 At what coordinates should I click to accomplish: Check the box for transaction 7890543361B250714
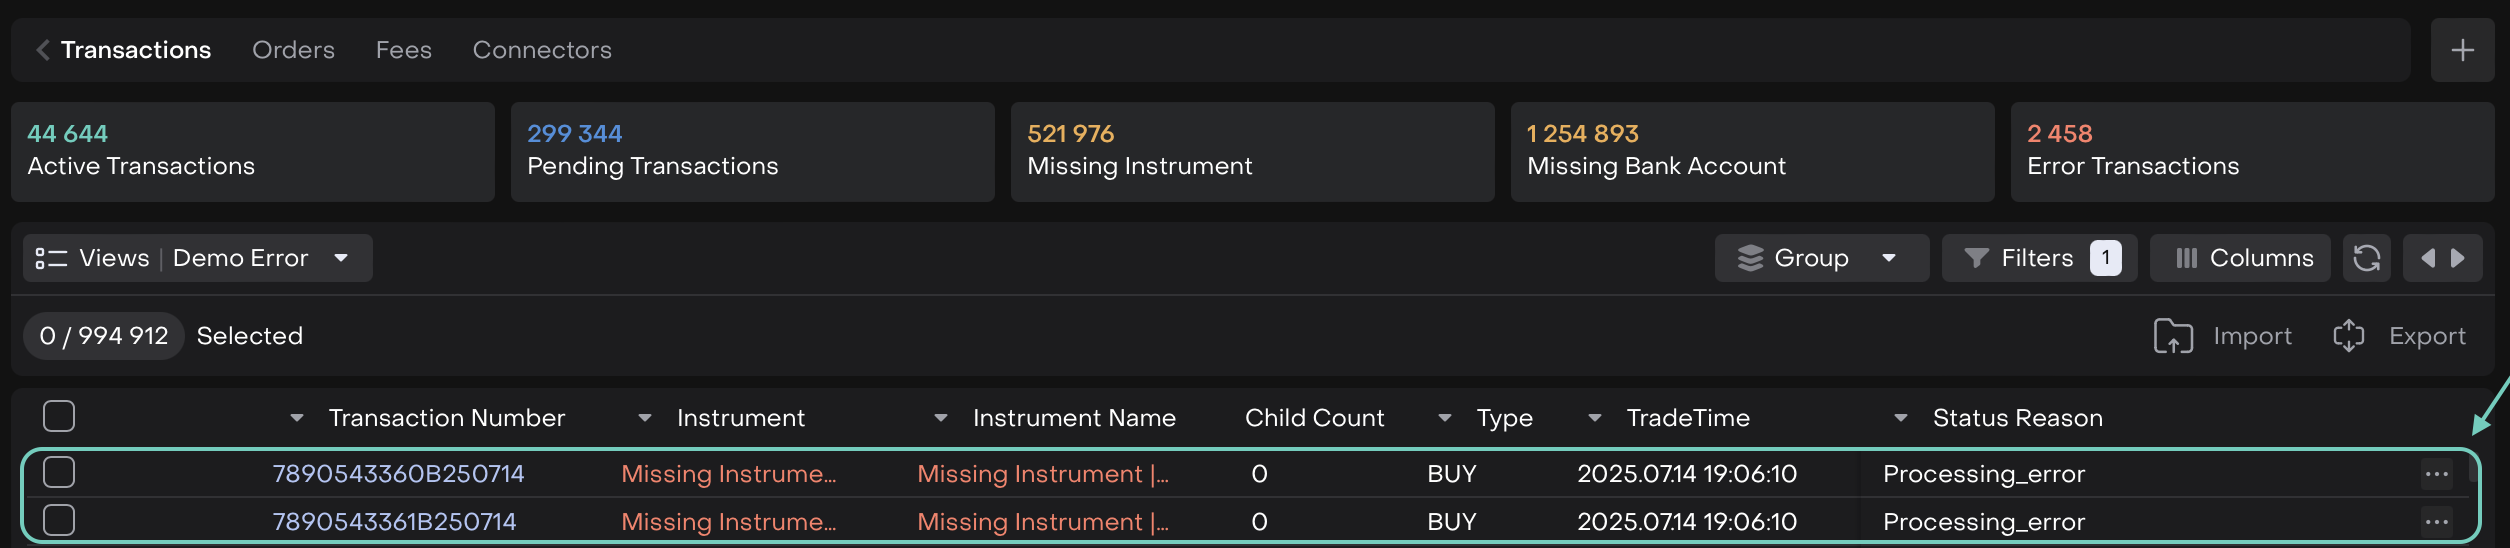[59, 520]
